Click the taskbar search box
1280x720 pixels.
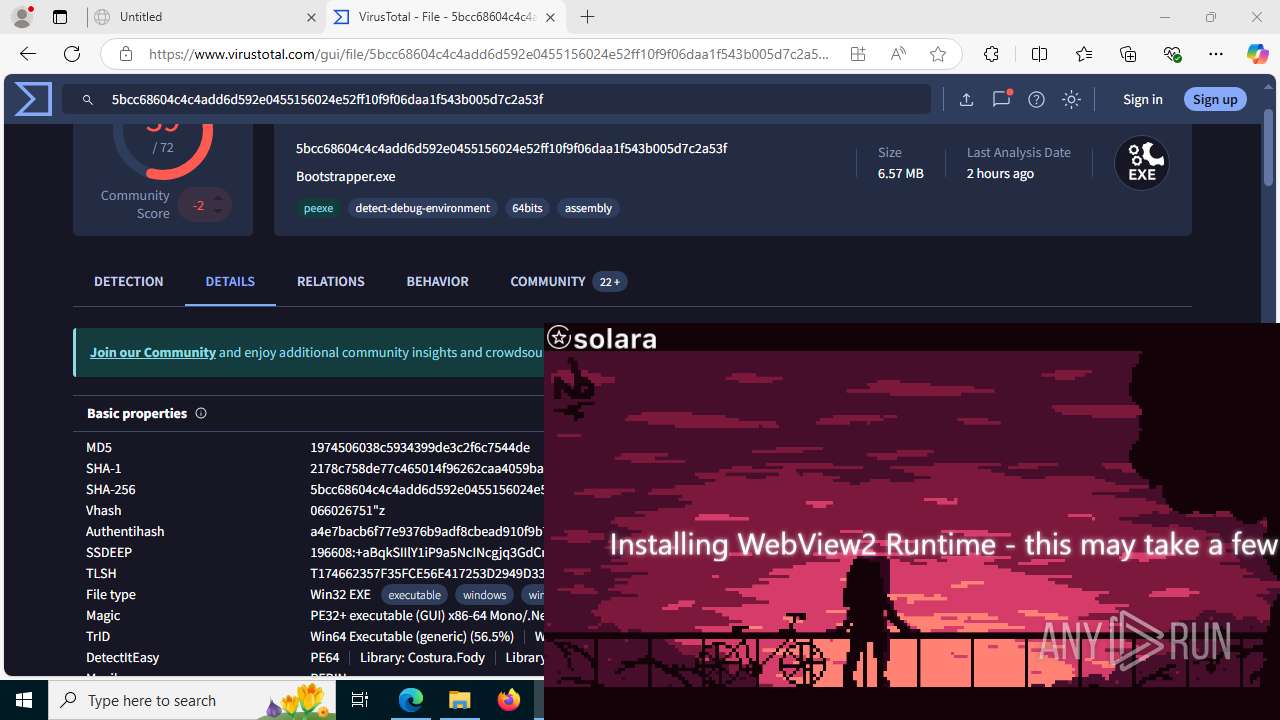(192, 700)
